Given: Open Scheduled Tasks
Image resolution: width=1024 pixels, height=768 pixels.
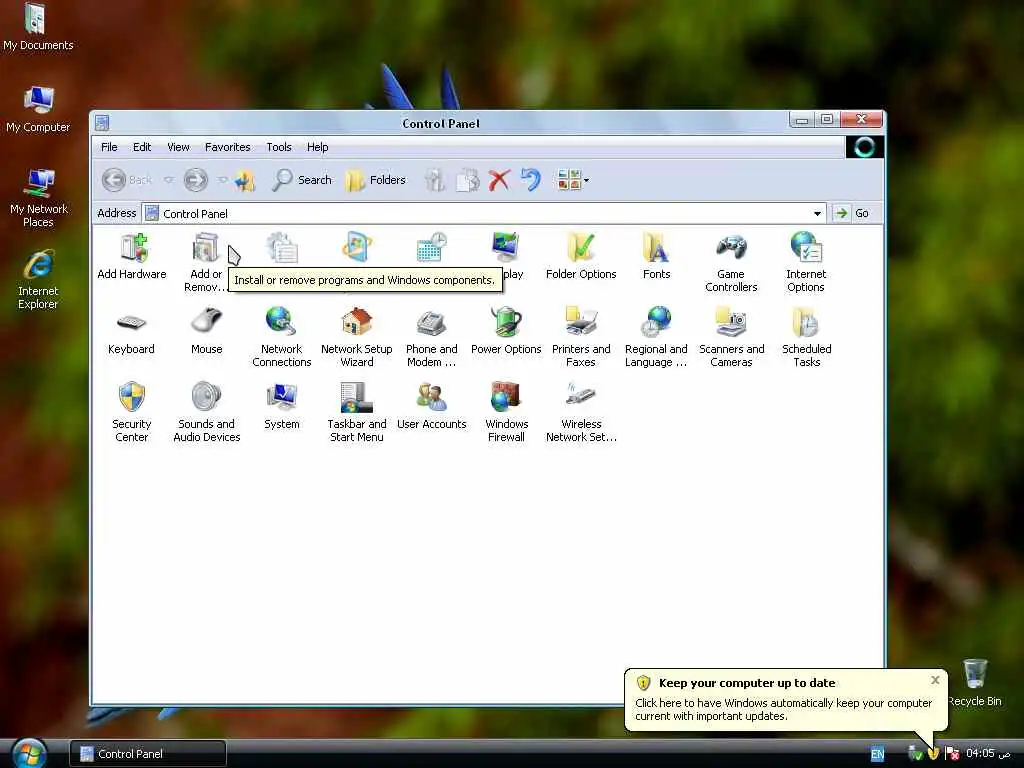Looking at the screenshot, I should pos(807,337).
